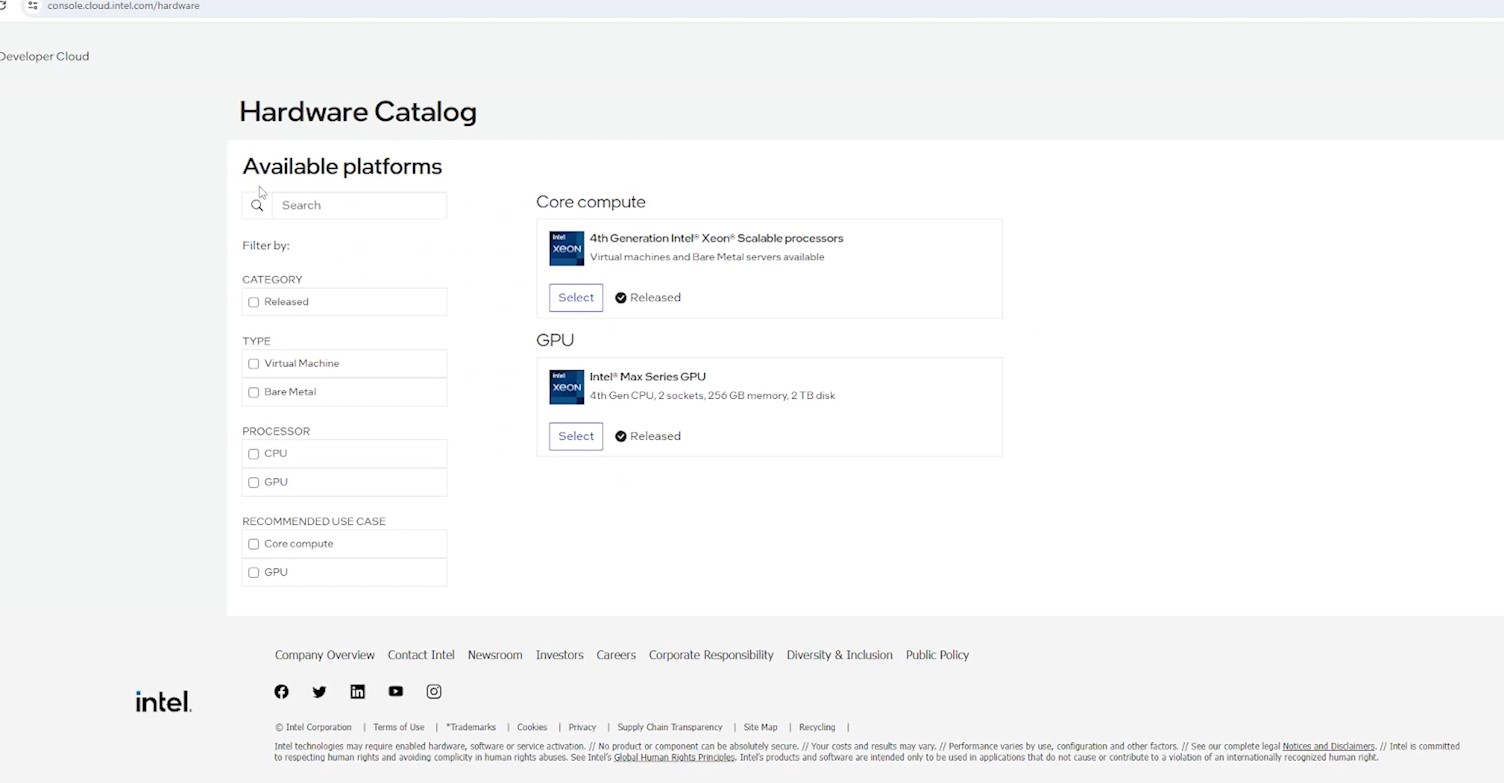The height and width of the screenshot is (783, 1504).
Task: Select the 4th Generation Xeon platform
Action: tap(576, 298)
